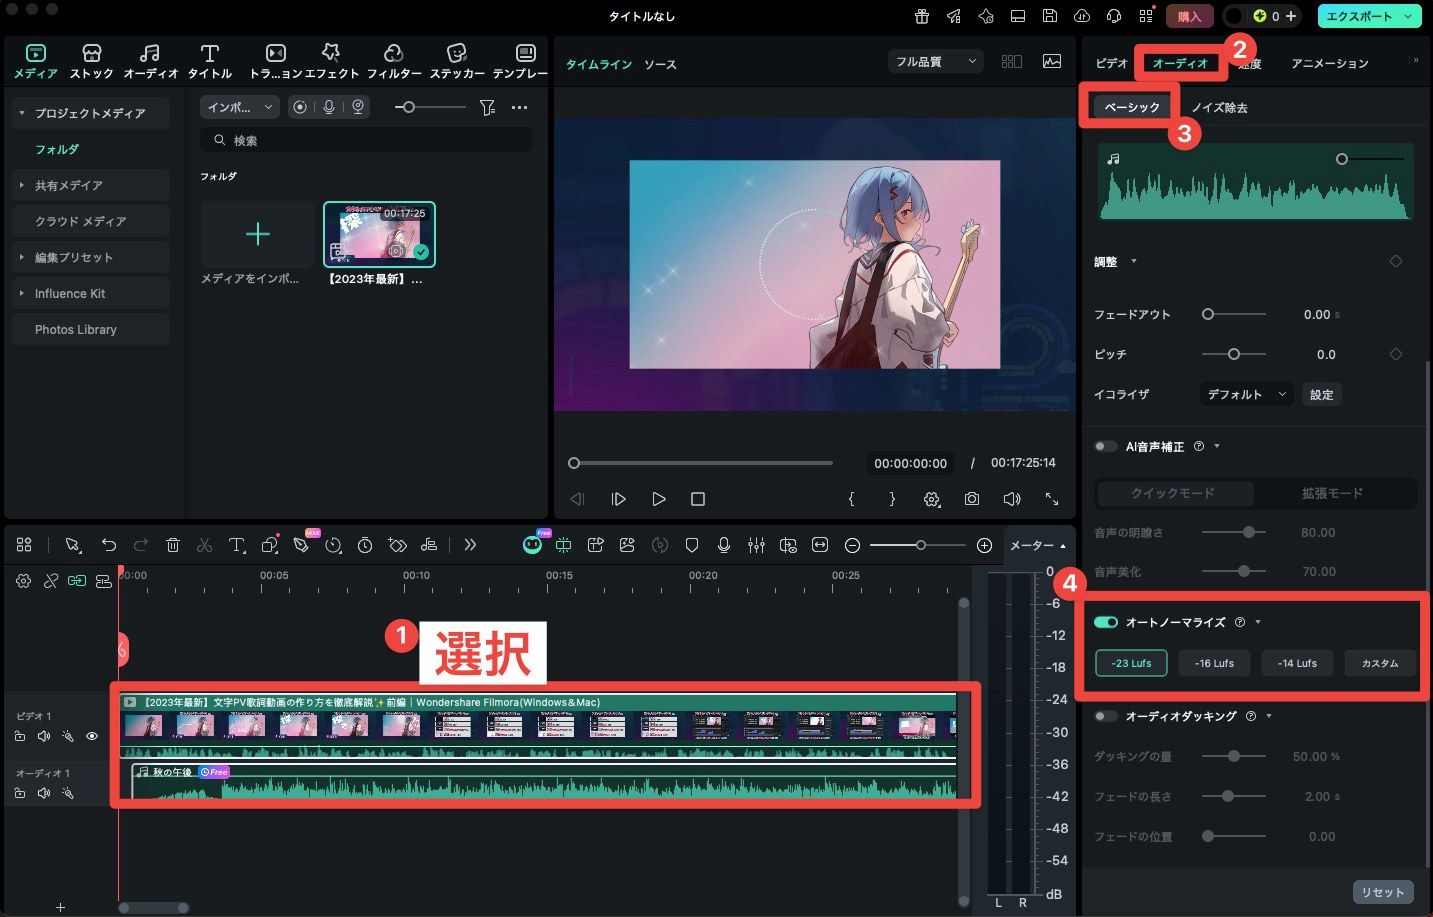
Task: Expand the 調整 section arrow
Action: 1134,261
